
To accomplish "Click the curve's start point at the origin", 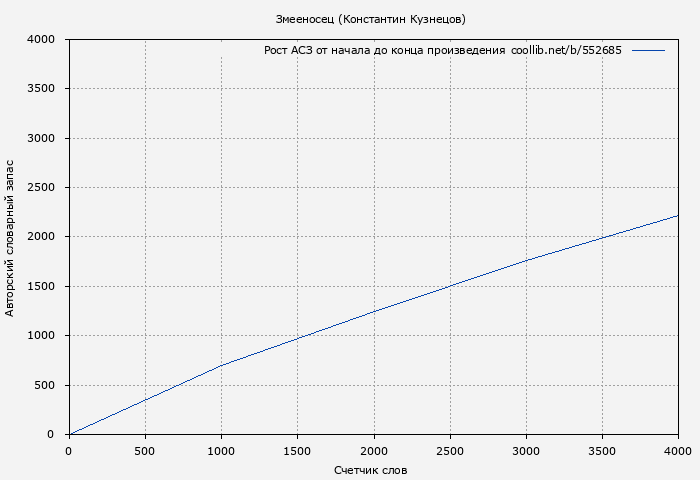I will click(69, 434).
